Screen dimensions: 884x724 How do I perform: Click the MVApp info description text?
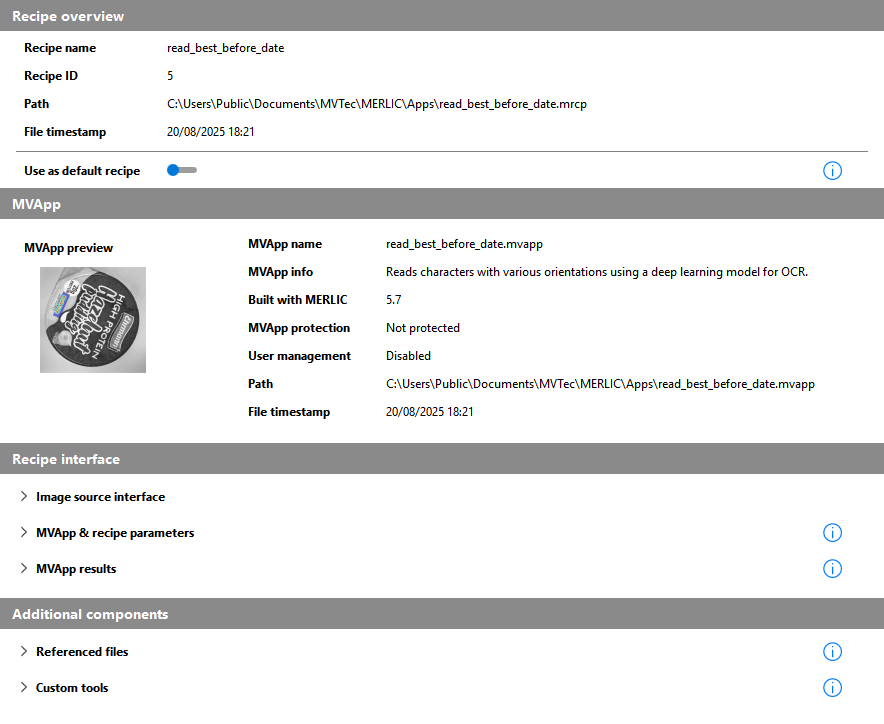point(596,272)
